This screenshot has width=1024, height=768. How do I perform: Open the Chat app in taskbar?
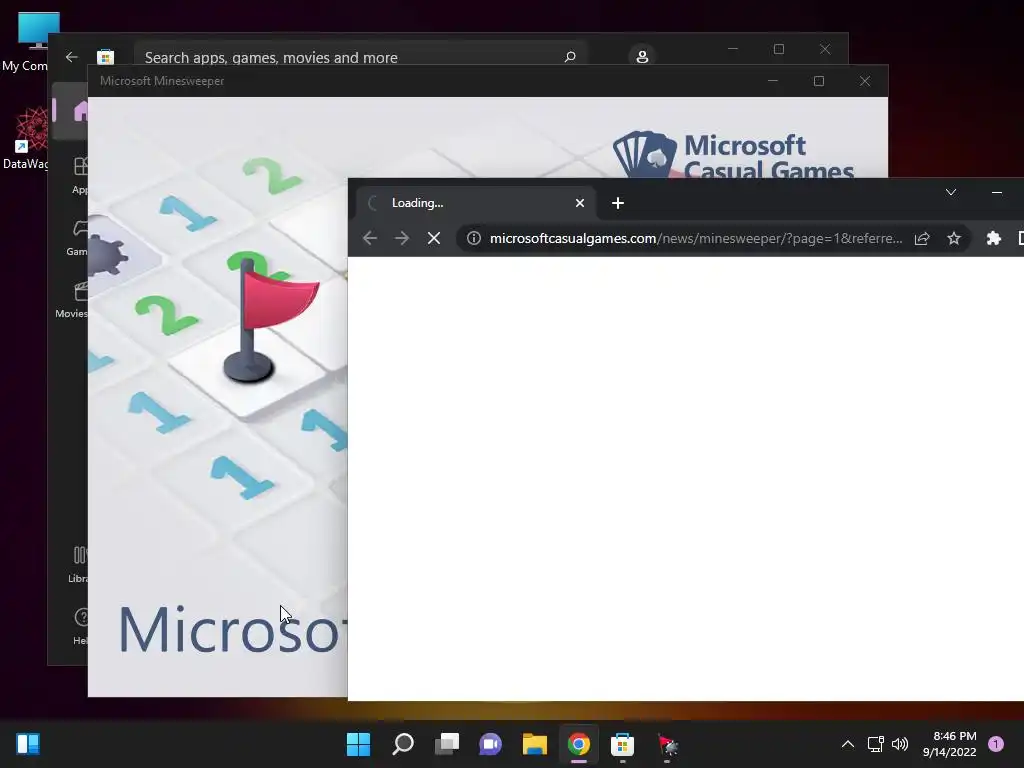point(490,744)
